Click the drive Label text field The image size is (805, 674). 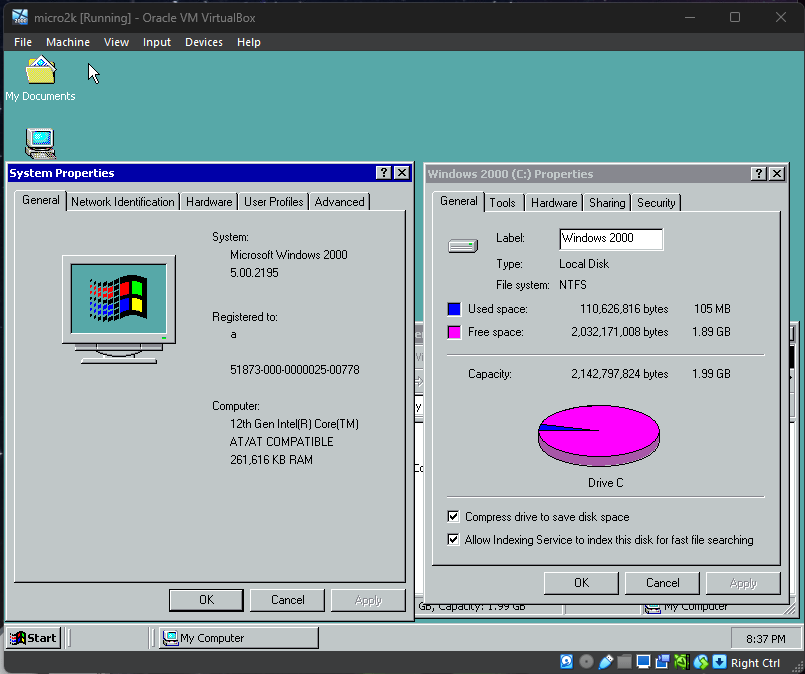click(x=611, y=239)
